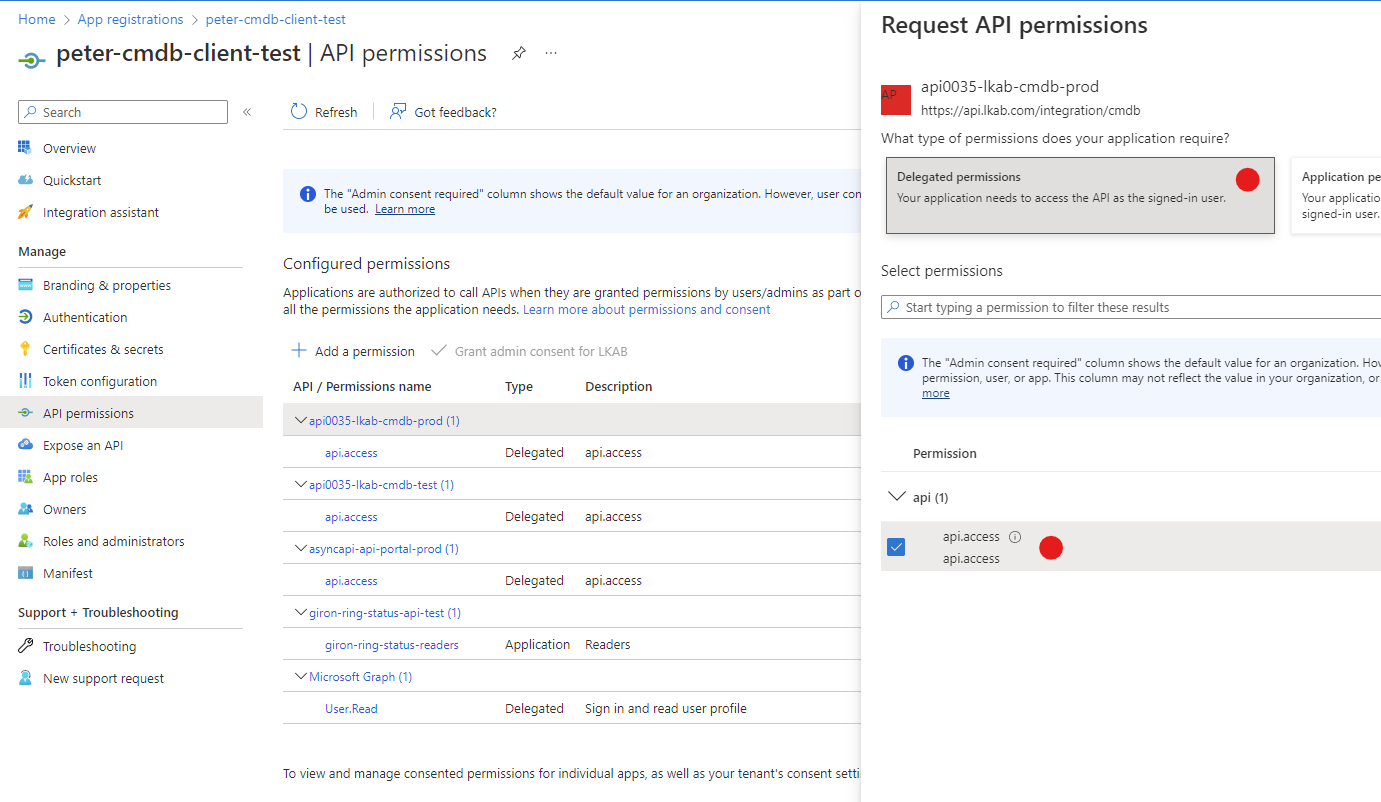This screenshot has height=802, width=1381.
Task: Collapse the api (1) permission group
Action: [x=897, y=496]
